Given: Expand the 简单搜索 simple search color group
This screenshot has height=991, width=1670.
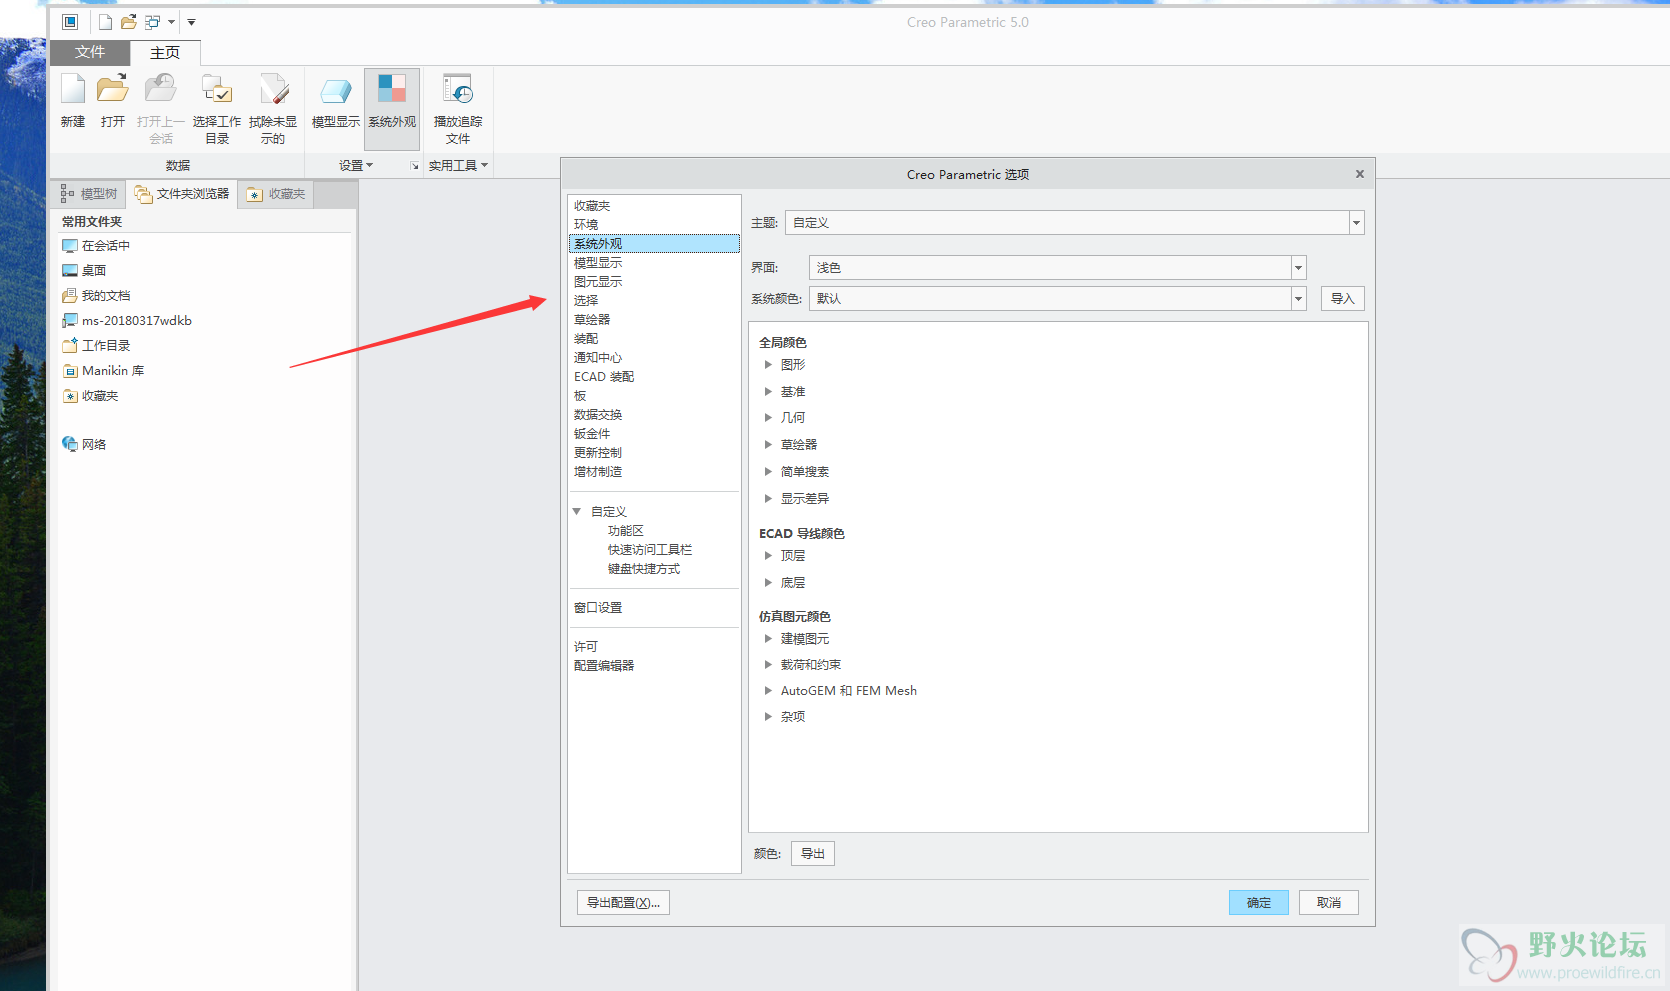Looking at the screenshot, I should pyautogui.click(x=768, y=472).
